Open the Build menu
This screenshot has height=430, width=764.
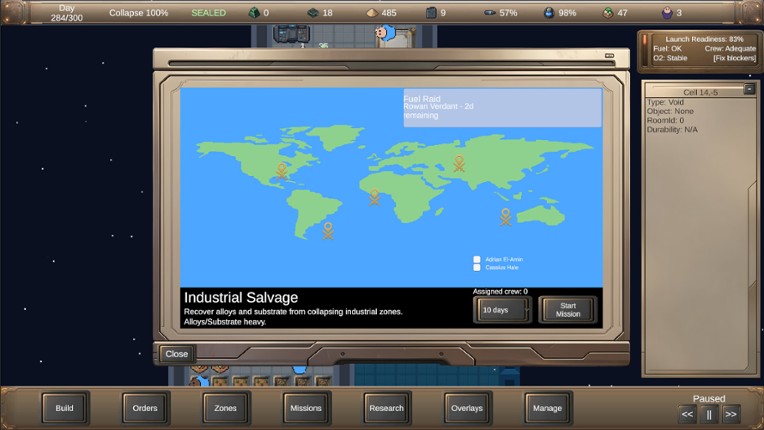click(64, 408)
